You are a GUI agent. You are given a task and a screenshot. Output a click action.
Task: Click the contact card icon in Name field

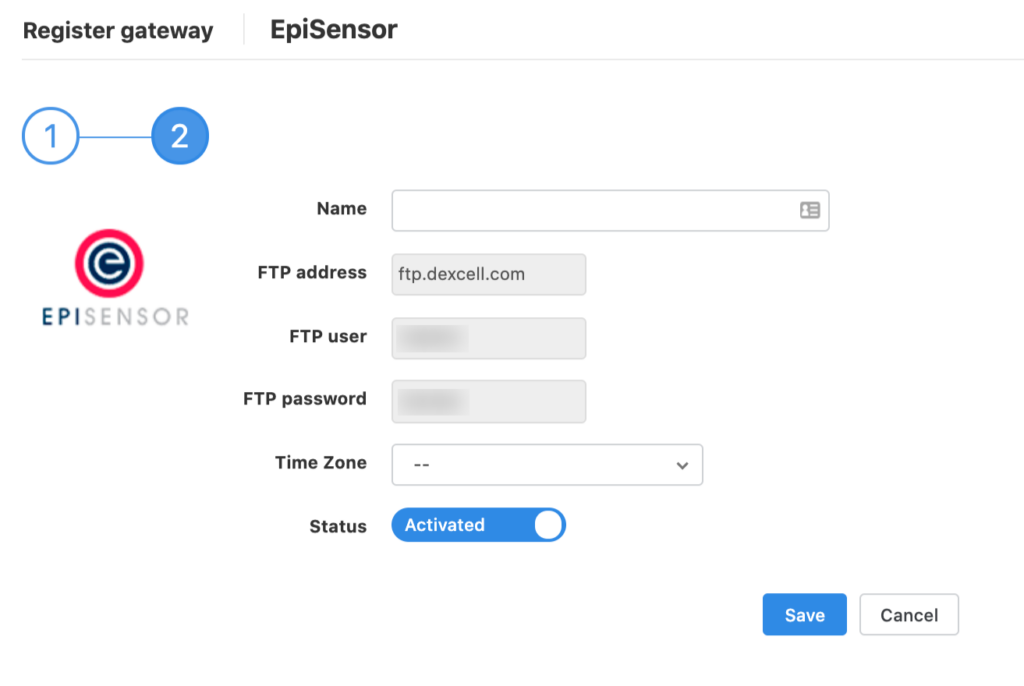(x=809, y=210)
